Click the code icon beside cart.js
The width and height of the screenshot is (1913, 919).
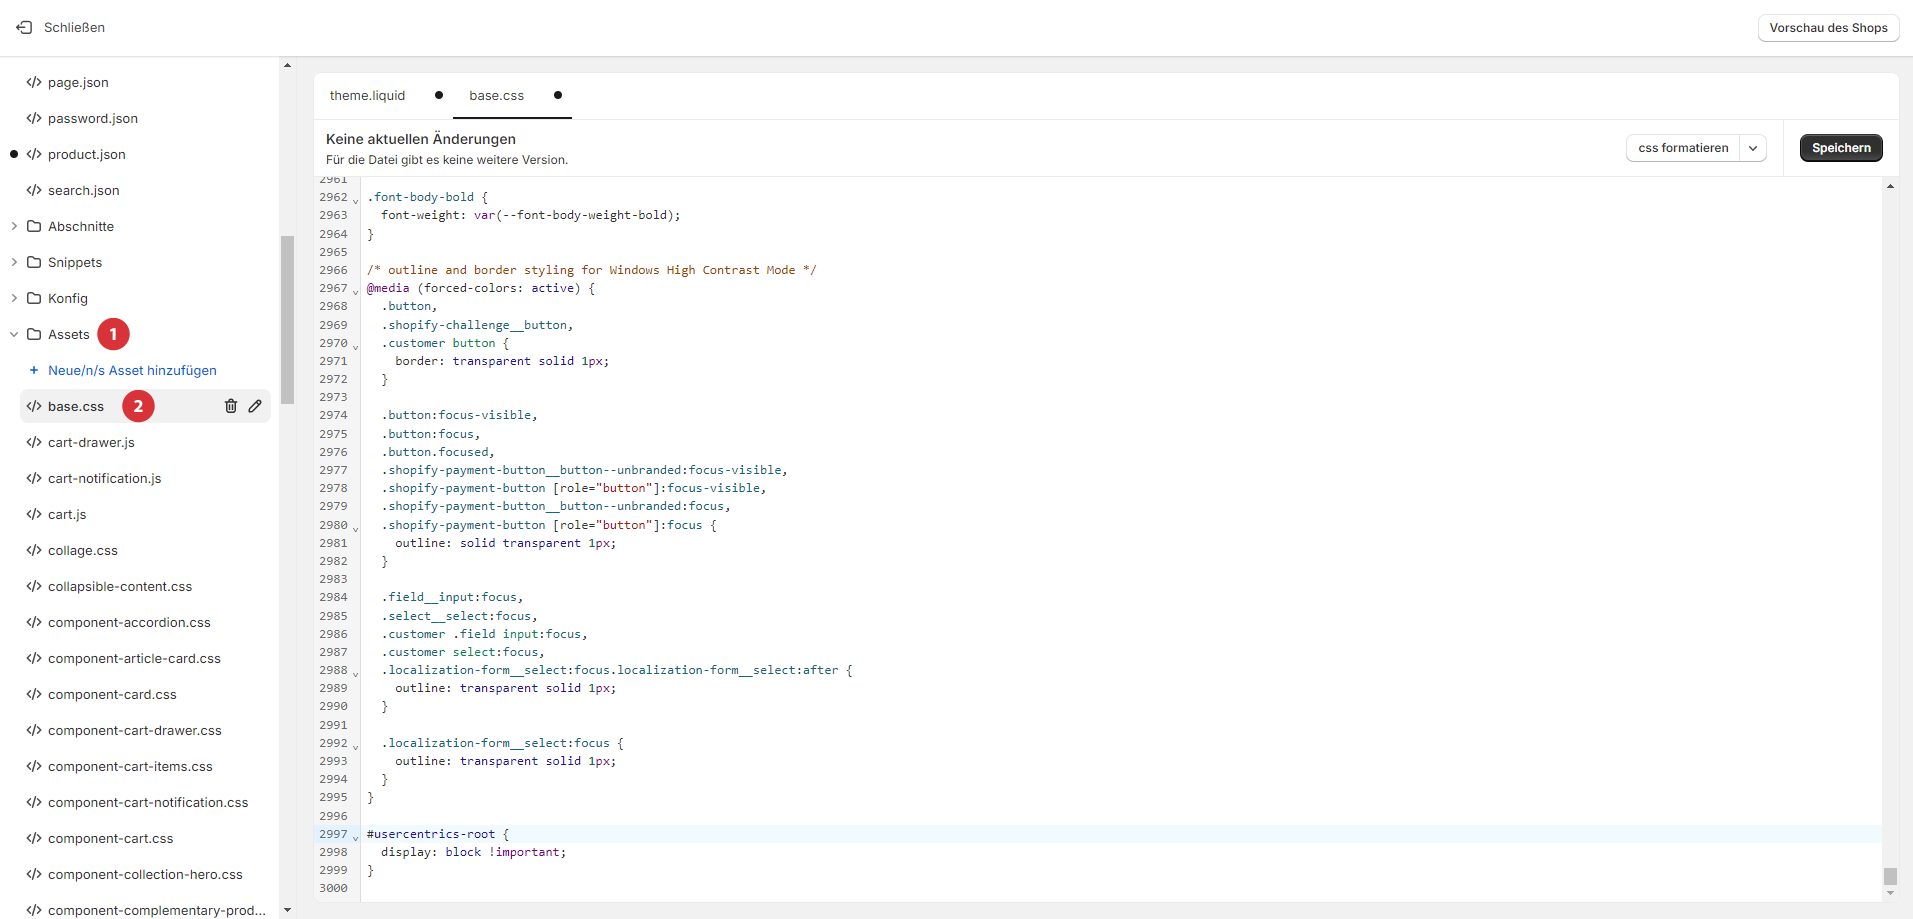click(x=34, y=514)
